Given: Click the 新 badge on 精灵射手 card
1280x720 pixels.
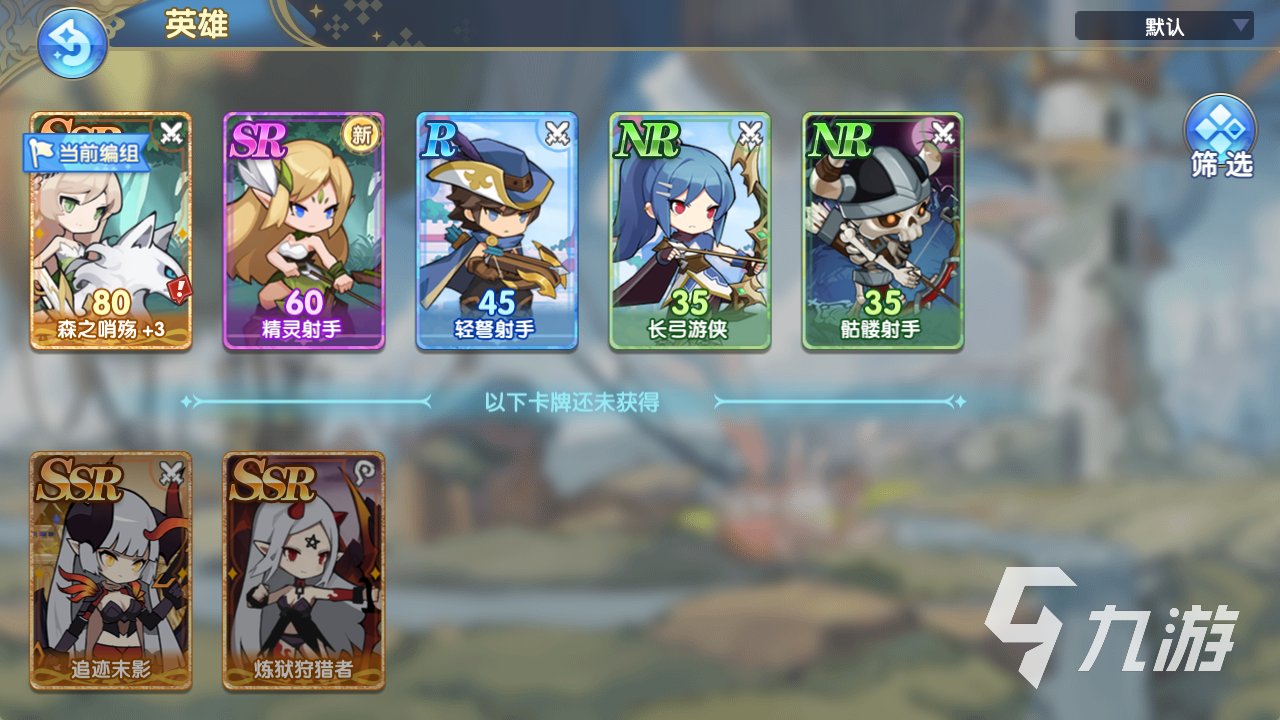Looking at the screenshot, I should [x=362, y=134].
